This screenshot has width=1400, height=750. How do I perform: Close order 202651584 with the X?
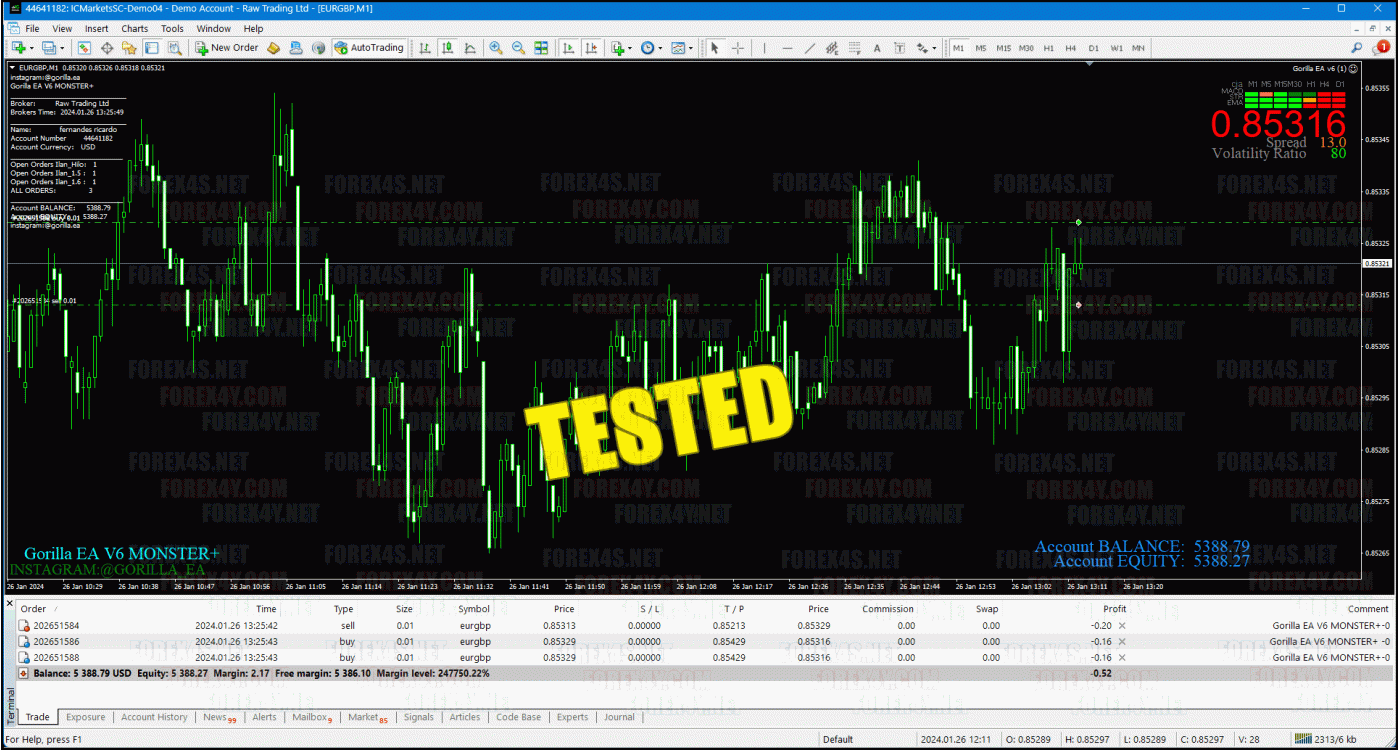[1121, 625]
